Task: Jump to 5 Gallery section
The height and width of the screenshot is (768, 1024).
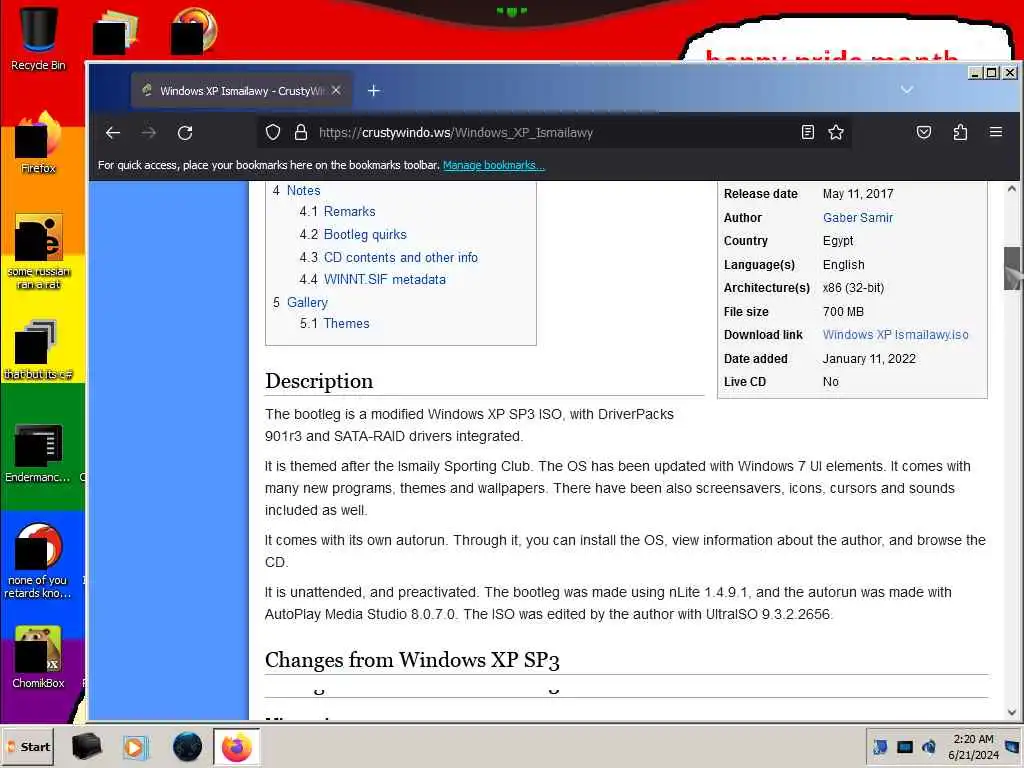Action: point(307,302)
